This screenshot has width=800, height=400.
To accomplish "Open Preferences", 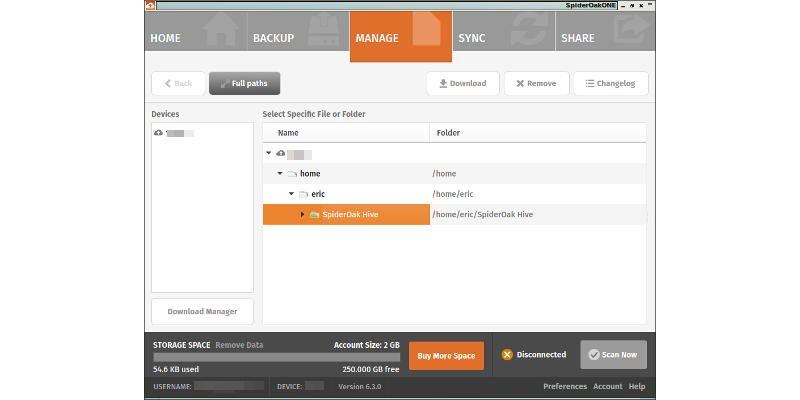I will (x=565, y=387).
